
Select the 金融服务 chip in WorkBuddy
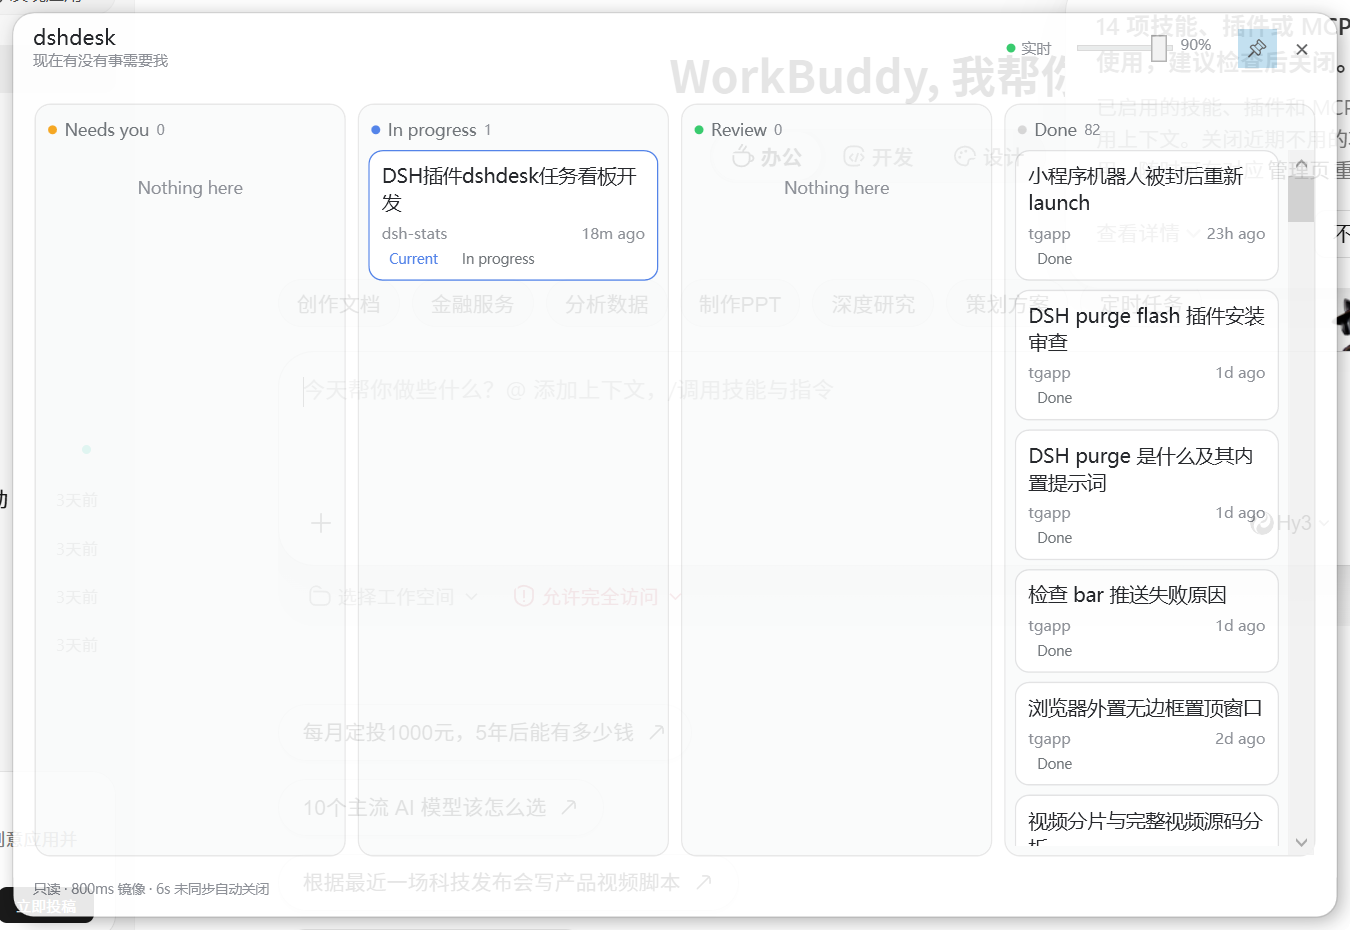472,304
